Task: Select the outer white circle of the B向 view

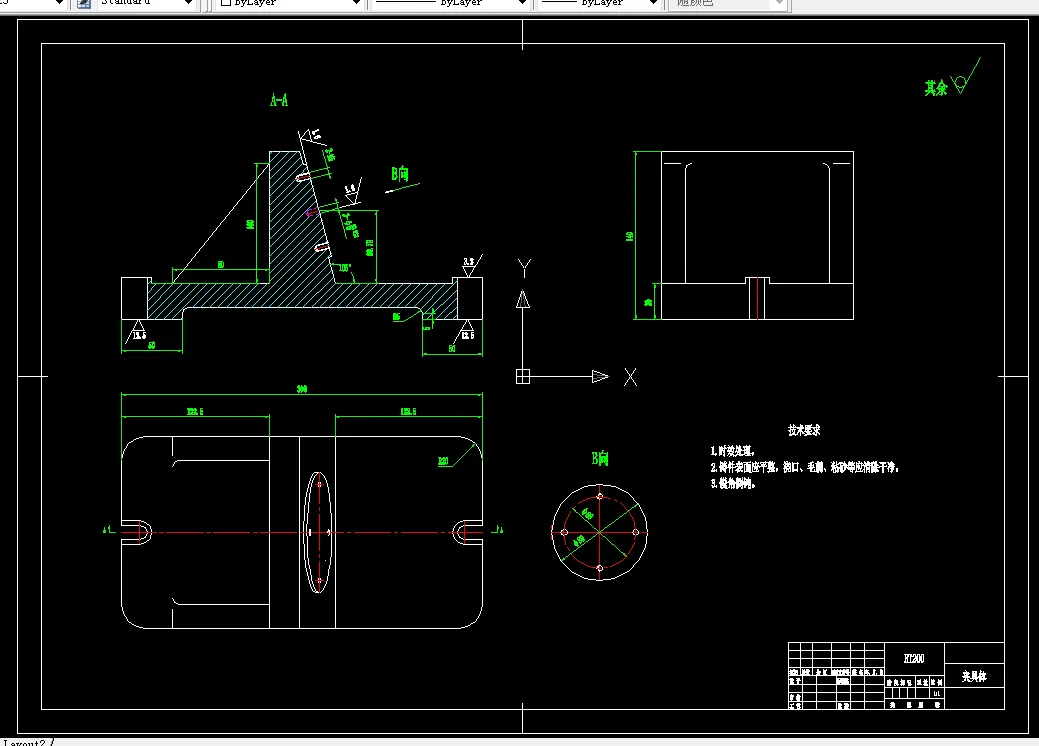Action: click(x=600, y=532)
